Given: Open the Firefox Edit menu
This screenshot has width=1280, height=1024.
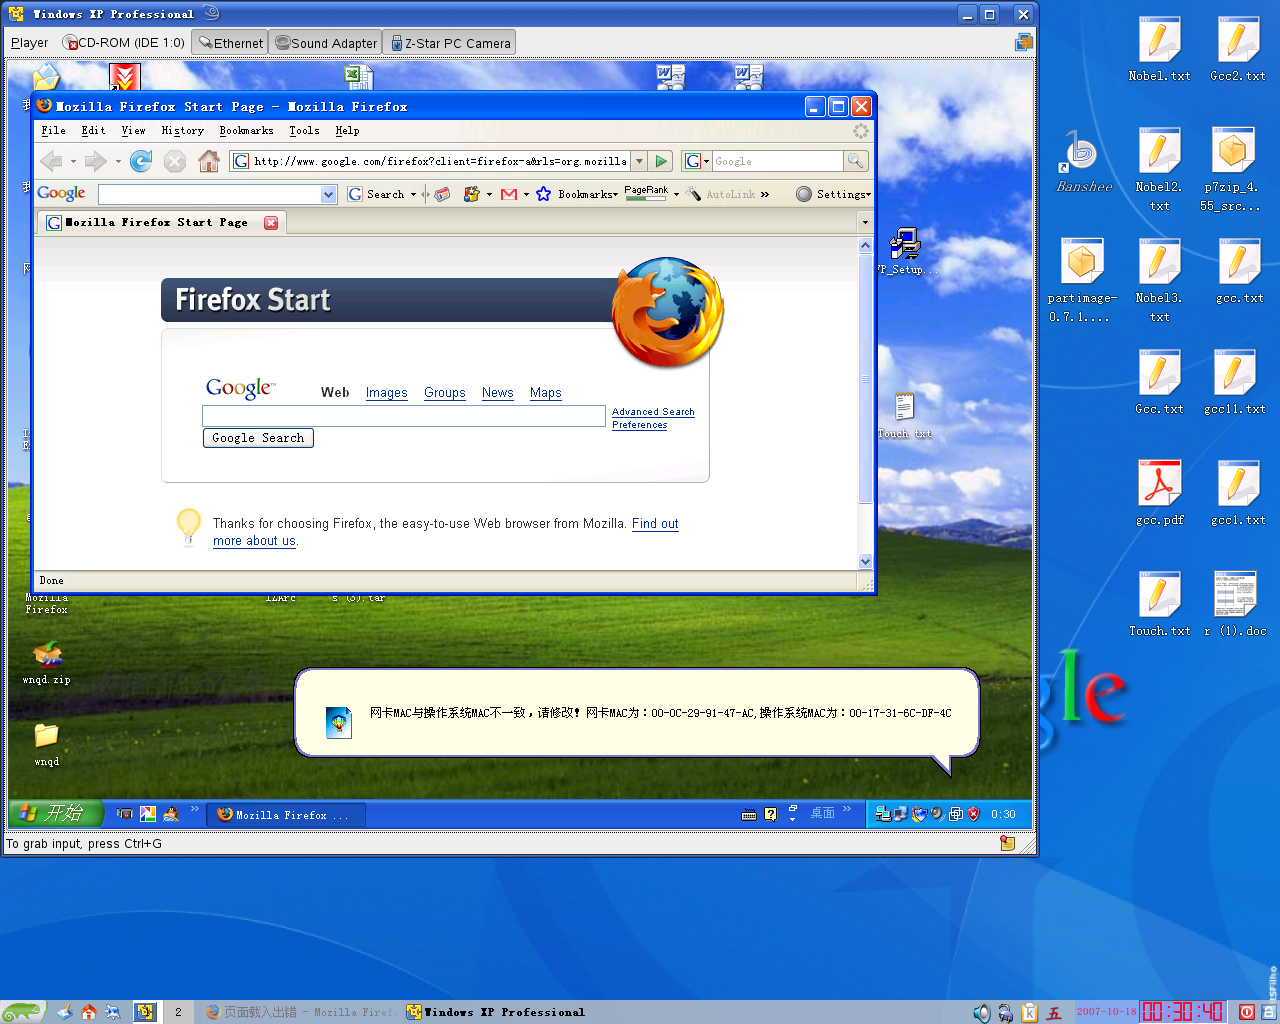Looking at the screenshot, I should pyautogui.click(x=93, y=131).
